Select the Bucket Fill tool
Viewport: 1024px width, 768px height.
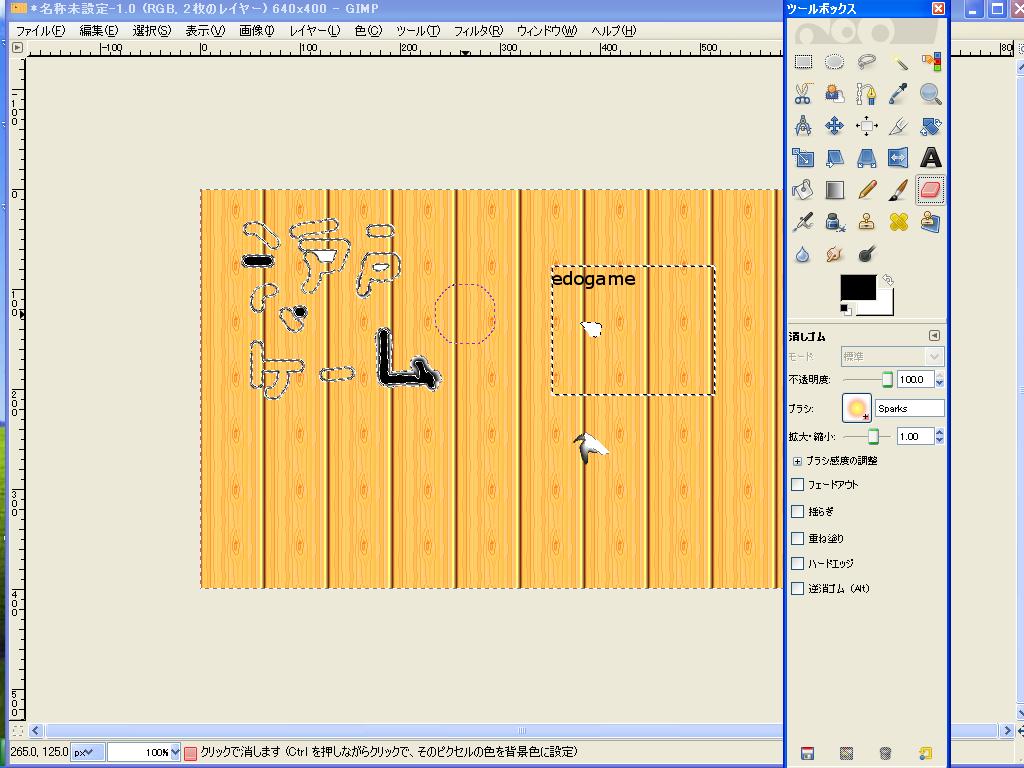coord(803,189)
